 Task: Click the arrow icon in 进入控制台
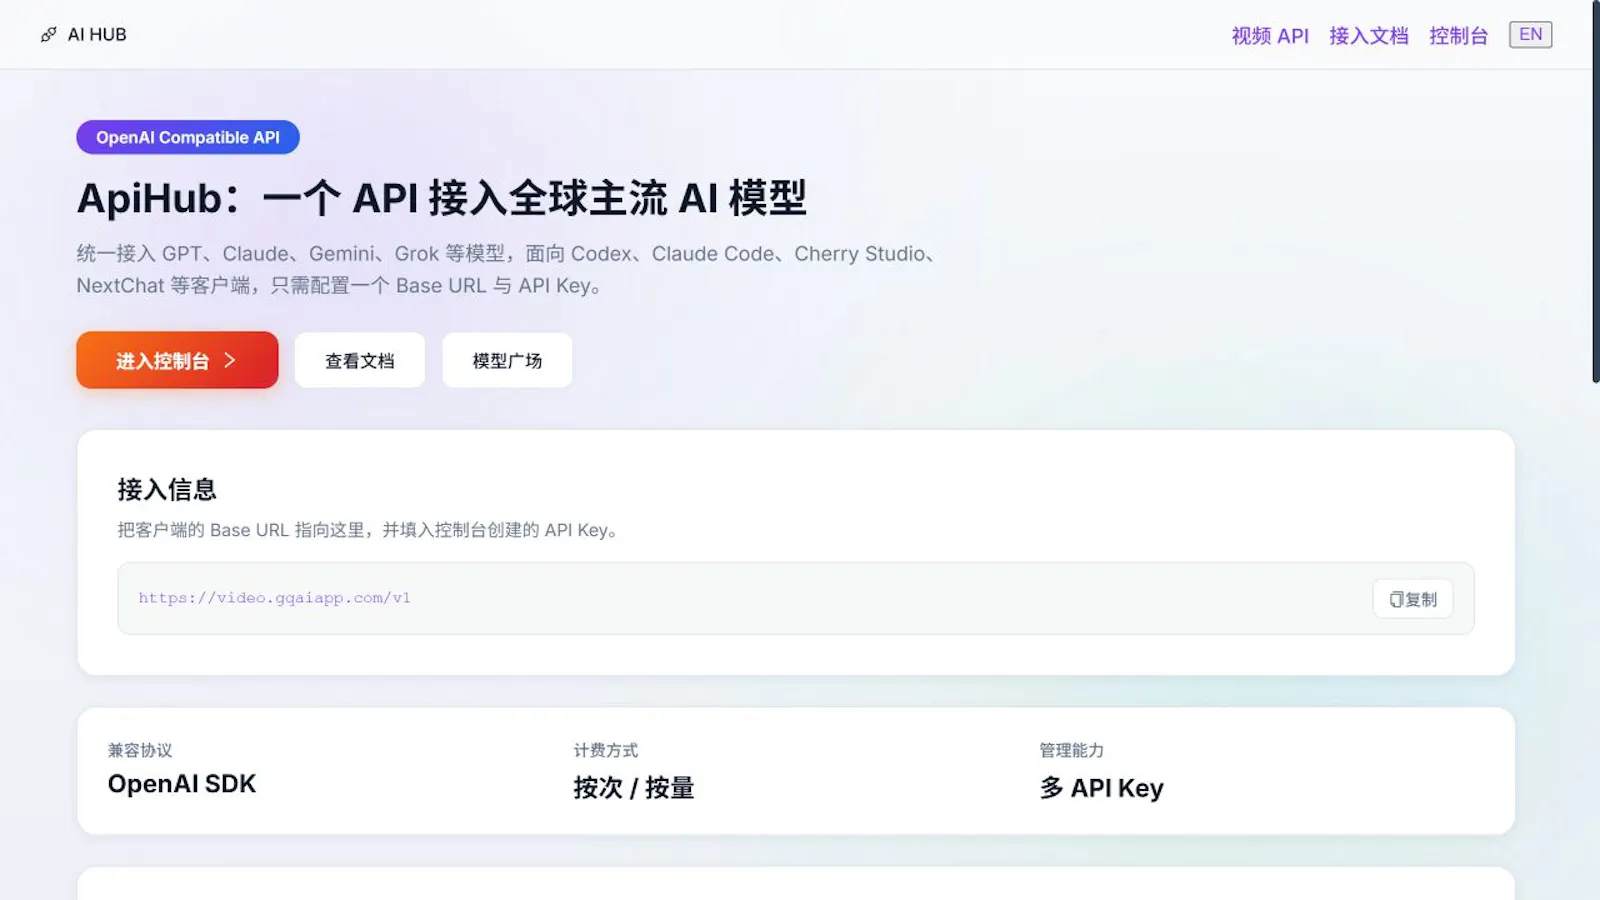click(x=230, y=360)
